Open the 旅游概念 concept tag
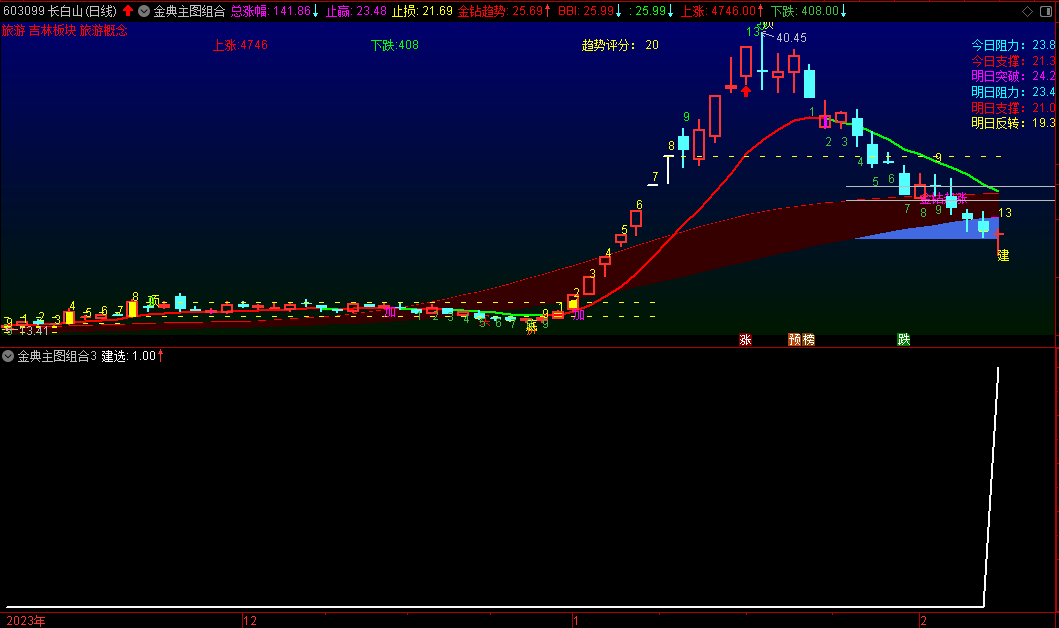Image resolution: width=1059 pixels, height=628 pixels. pyautogui.click(x=103, y=30)
